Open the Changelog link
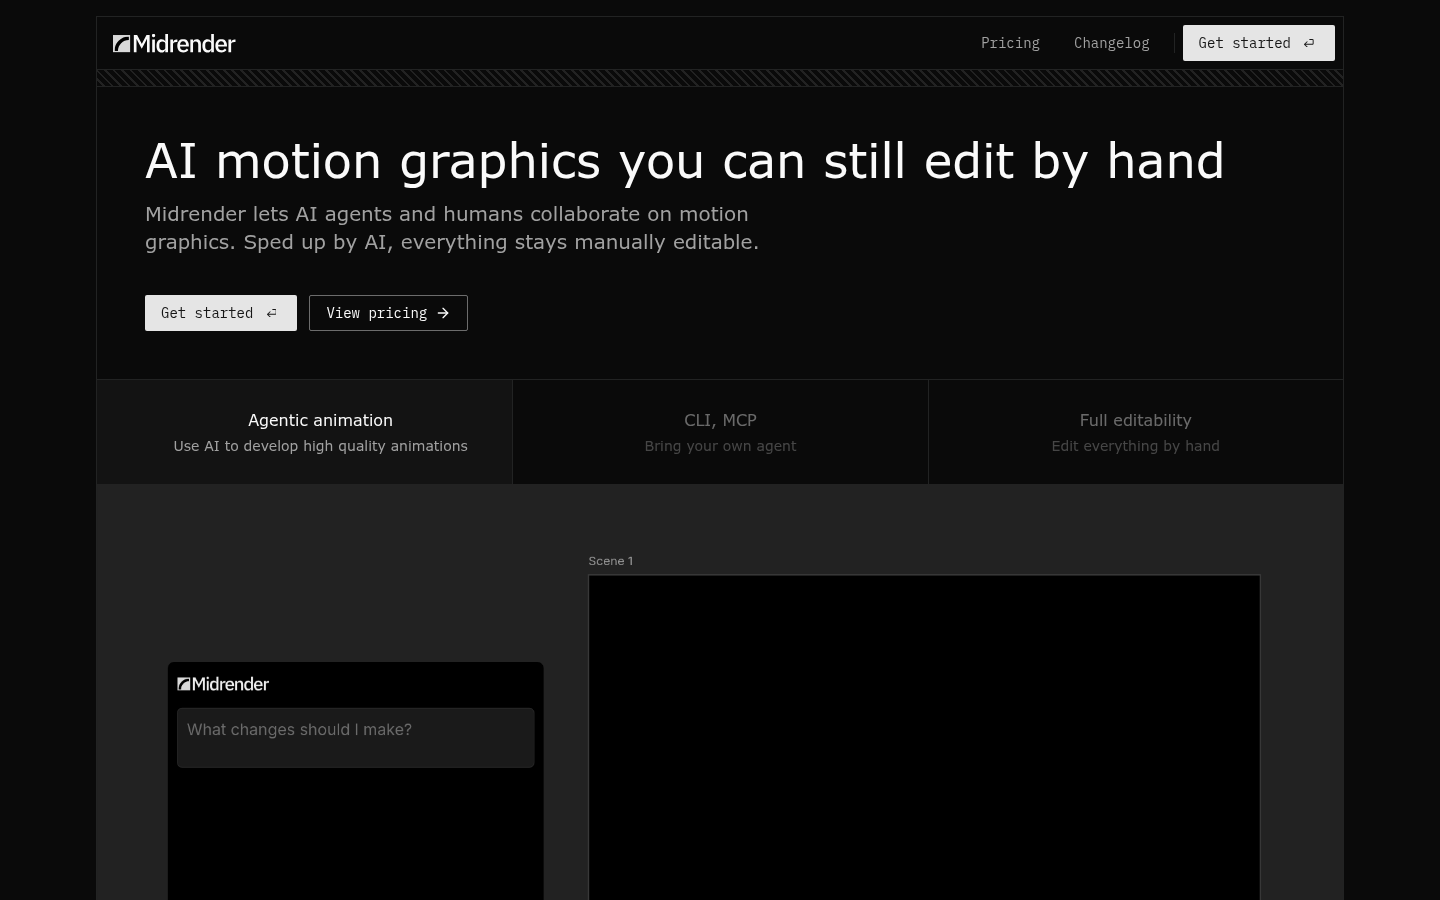The height and width of the screenshot is (900, 1440). coord(1111,43)
